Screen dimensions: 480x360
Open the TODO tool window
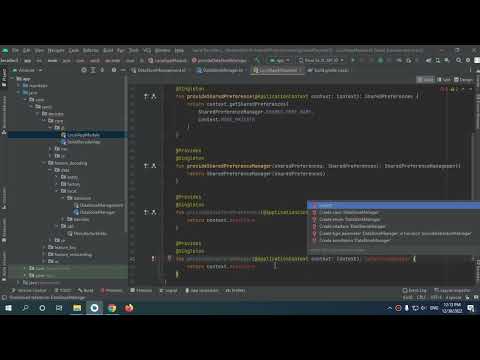pyautogui.click(x=62, y=291)
